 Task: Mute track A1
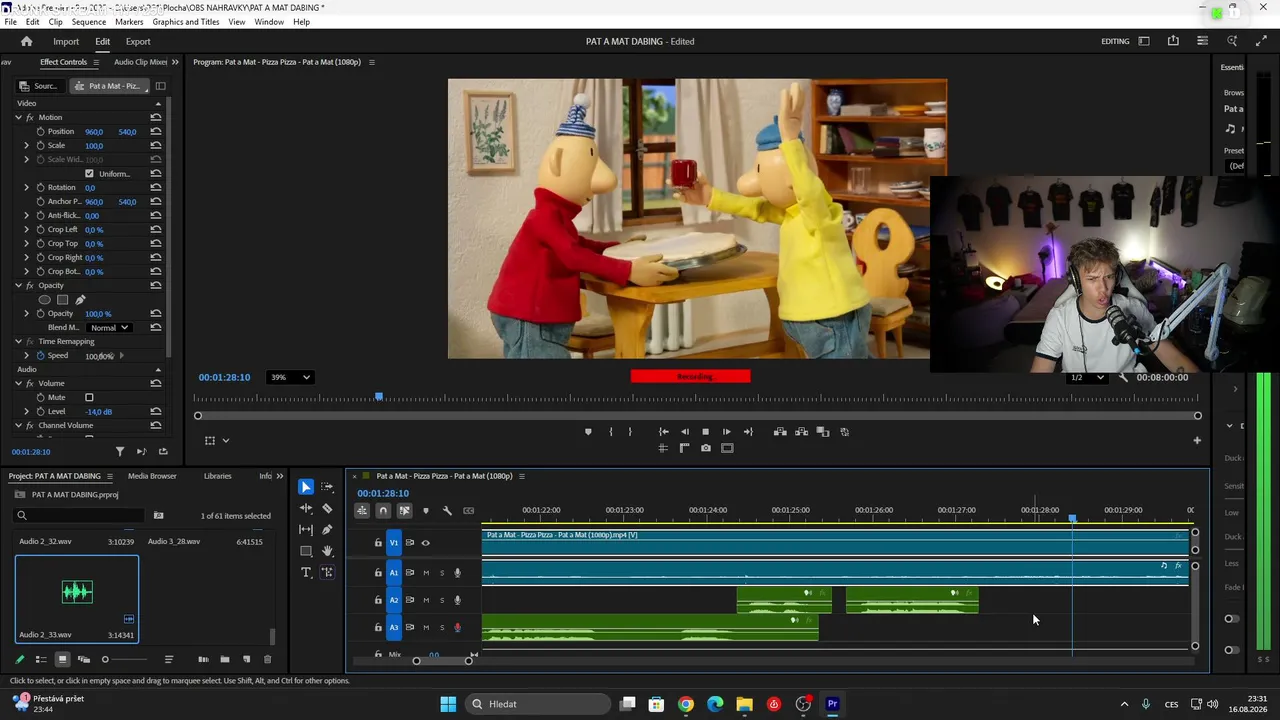click(x=426, y=573)
